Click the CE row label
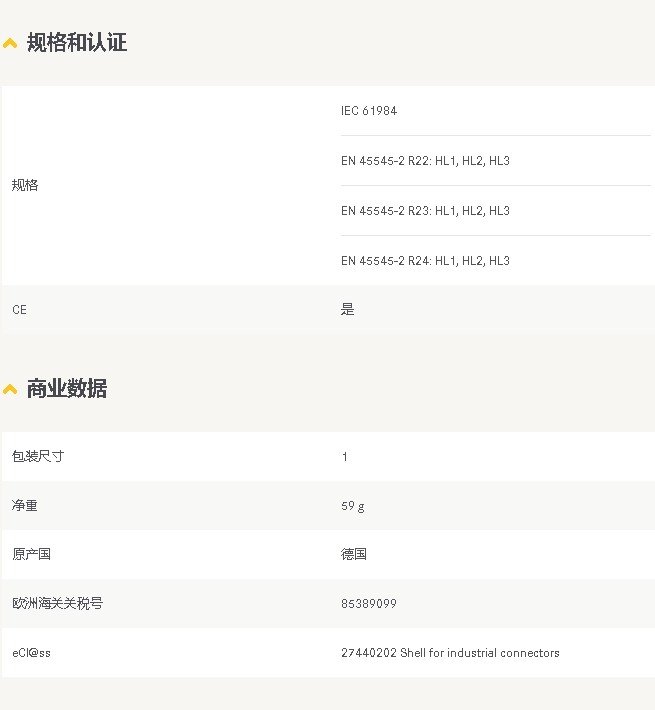Image resolution: width=655 pixels, height=710 pixels. 20,310
